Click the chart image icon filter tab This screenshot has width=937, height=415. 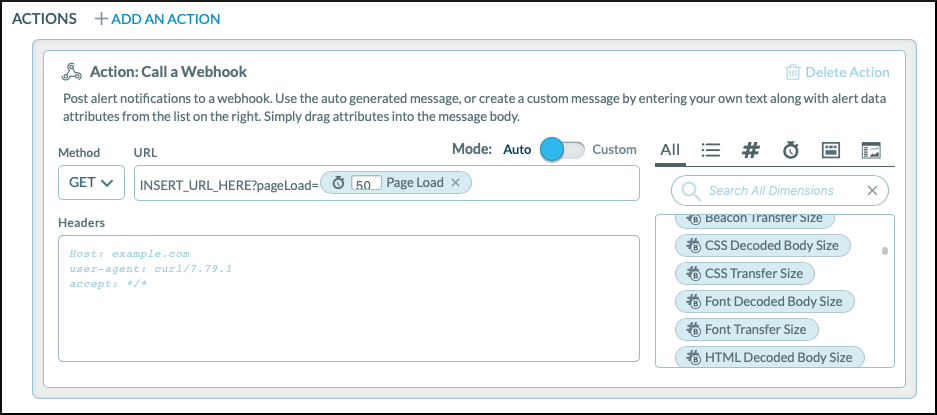[870, 150]
